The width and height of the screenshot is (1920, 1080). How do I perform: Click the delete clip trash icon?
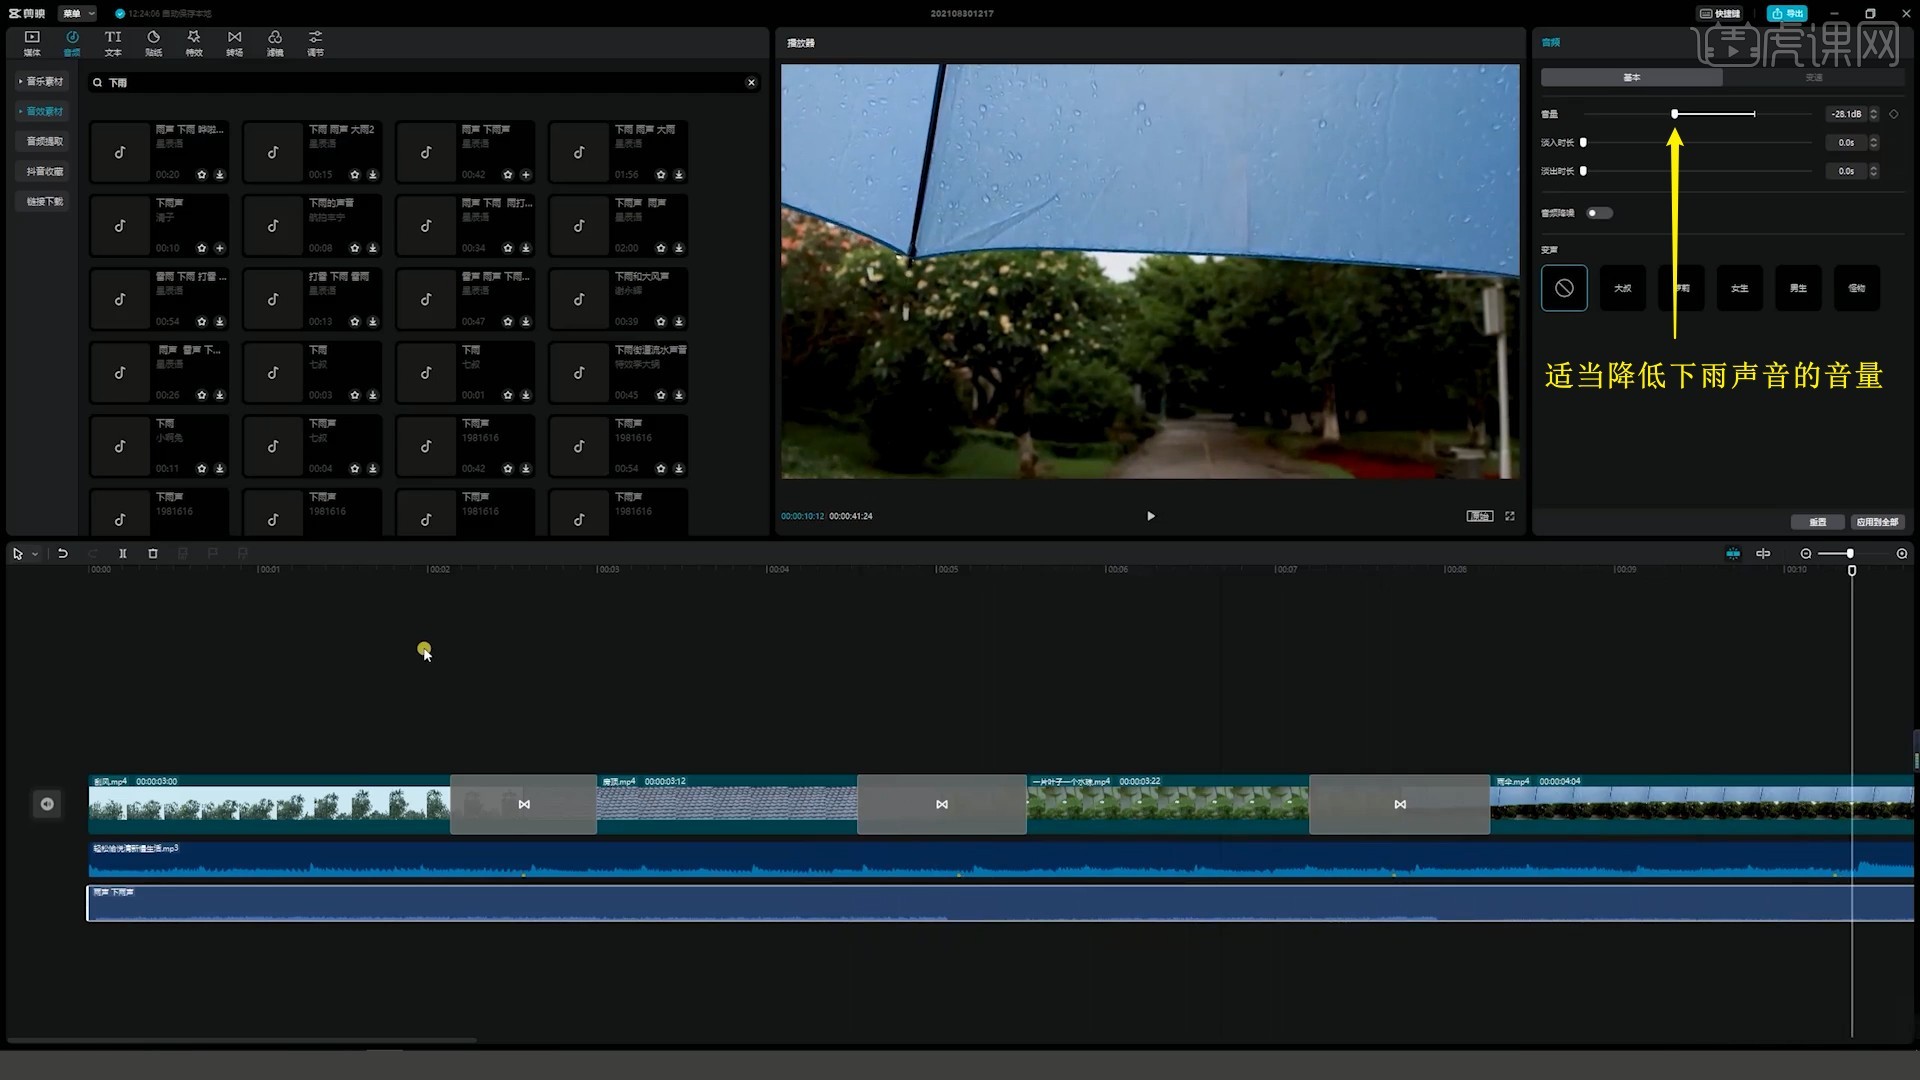[153, 553]
